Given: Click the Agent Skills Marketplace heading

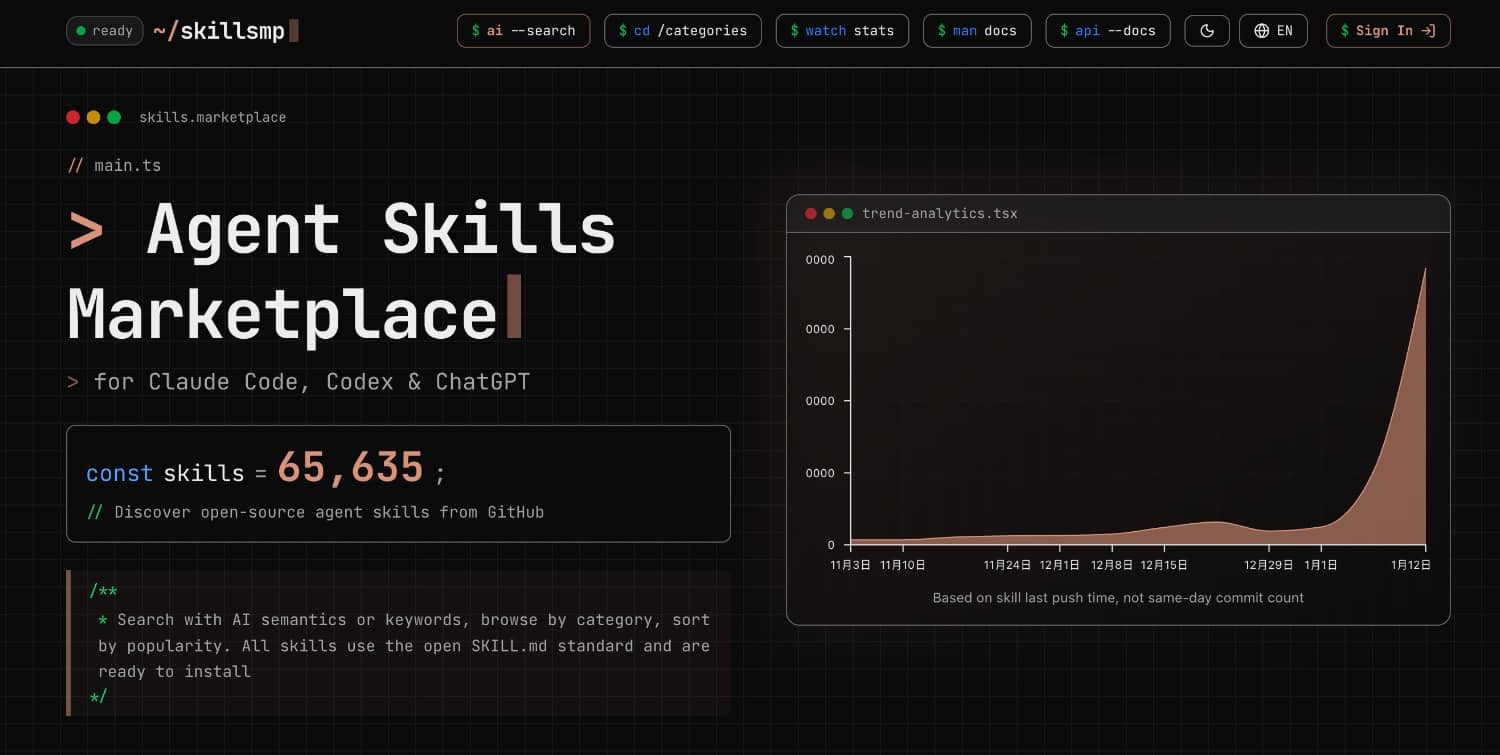Looking at the screenshot, I should point(342,271).
